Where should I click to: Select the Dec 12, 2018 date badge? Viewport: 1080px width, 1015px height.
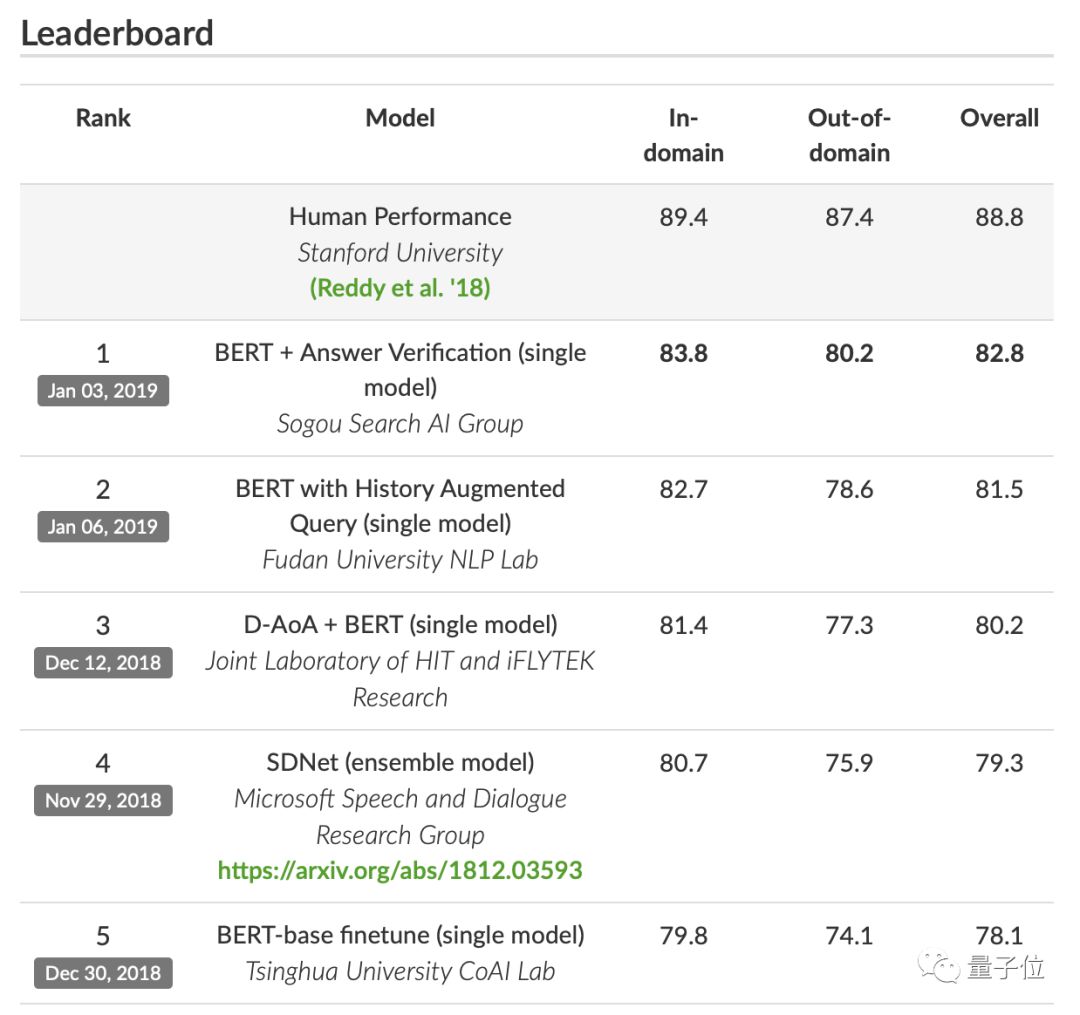pos(103,662)
